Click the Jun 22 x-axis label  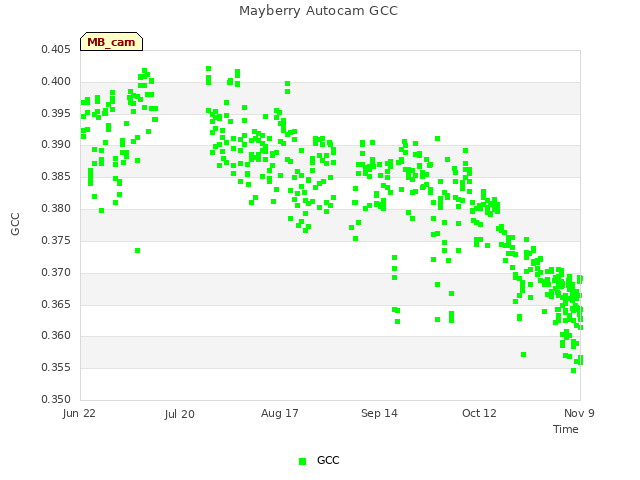click(x=79, y=413)
